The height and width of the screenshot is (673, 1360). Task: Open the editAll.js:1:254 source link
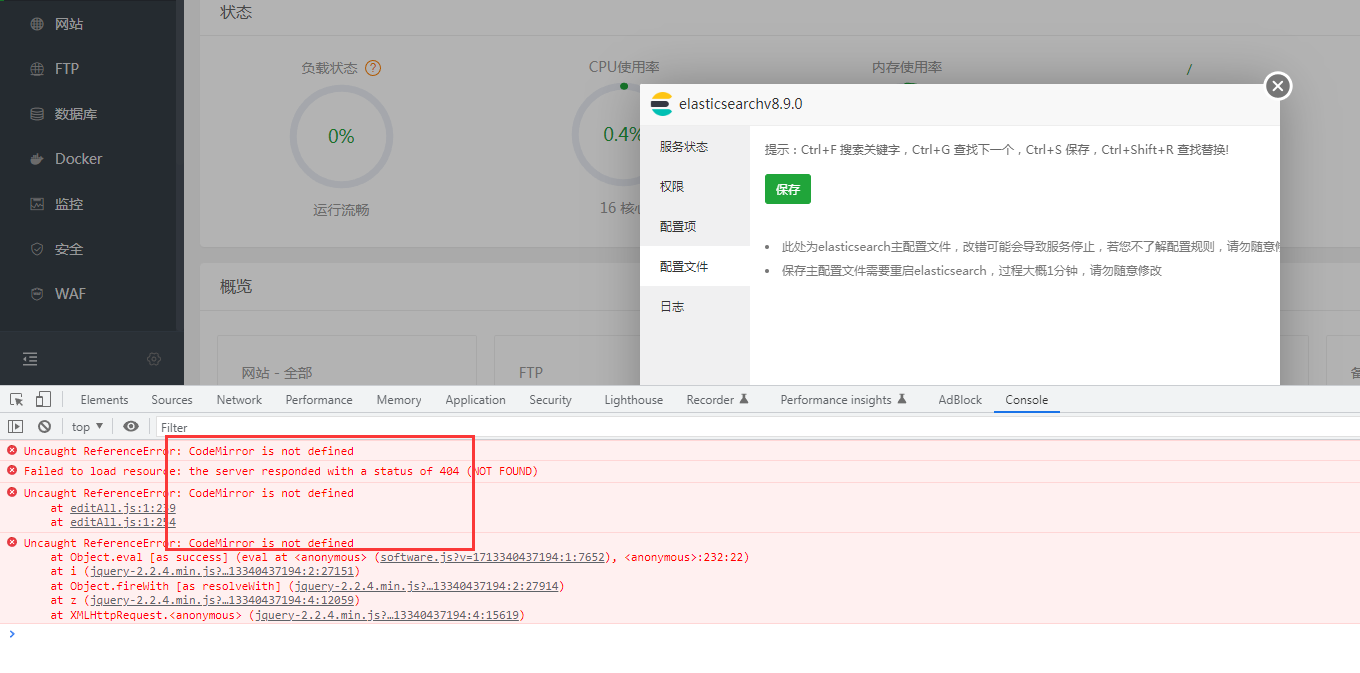coord(123,522)
